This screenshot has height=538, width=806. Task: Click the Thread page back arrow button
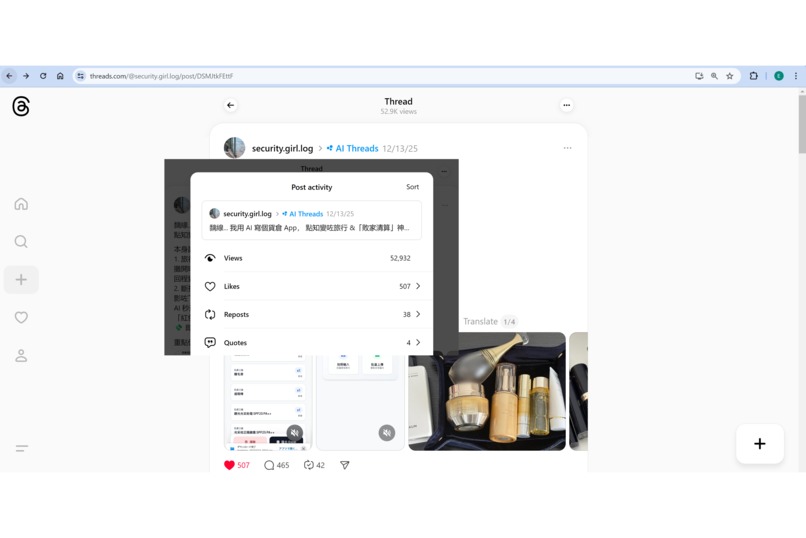click(230, 105)
